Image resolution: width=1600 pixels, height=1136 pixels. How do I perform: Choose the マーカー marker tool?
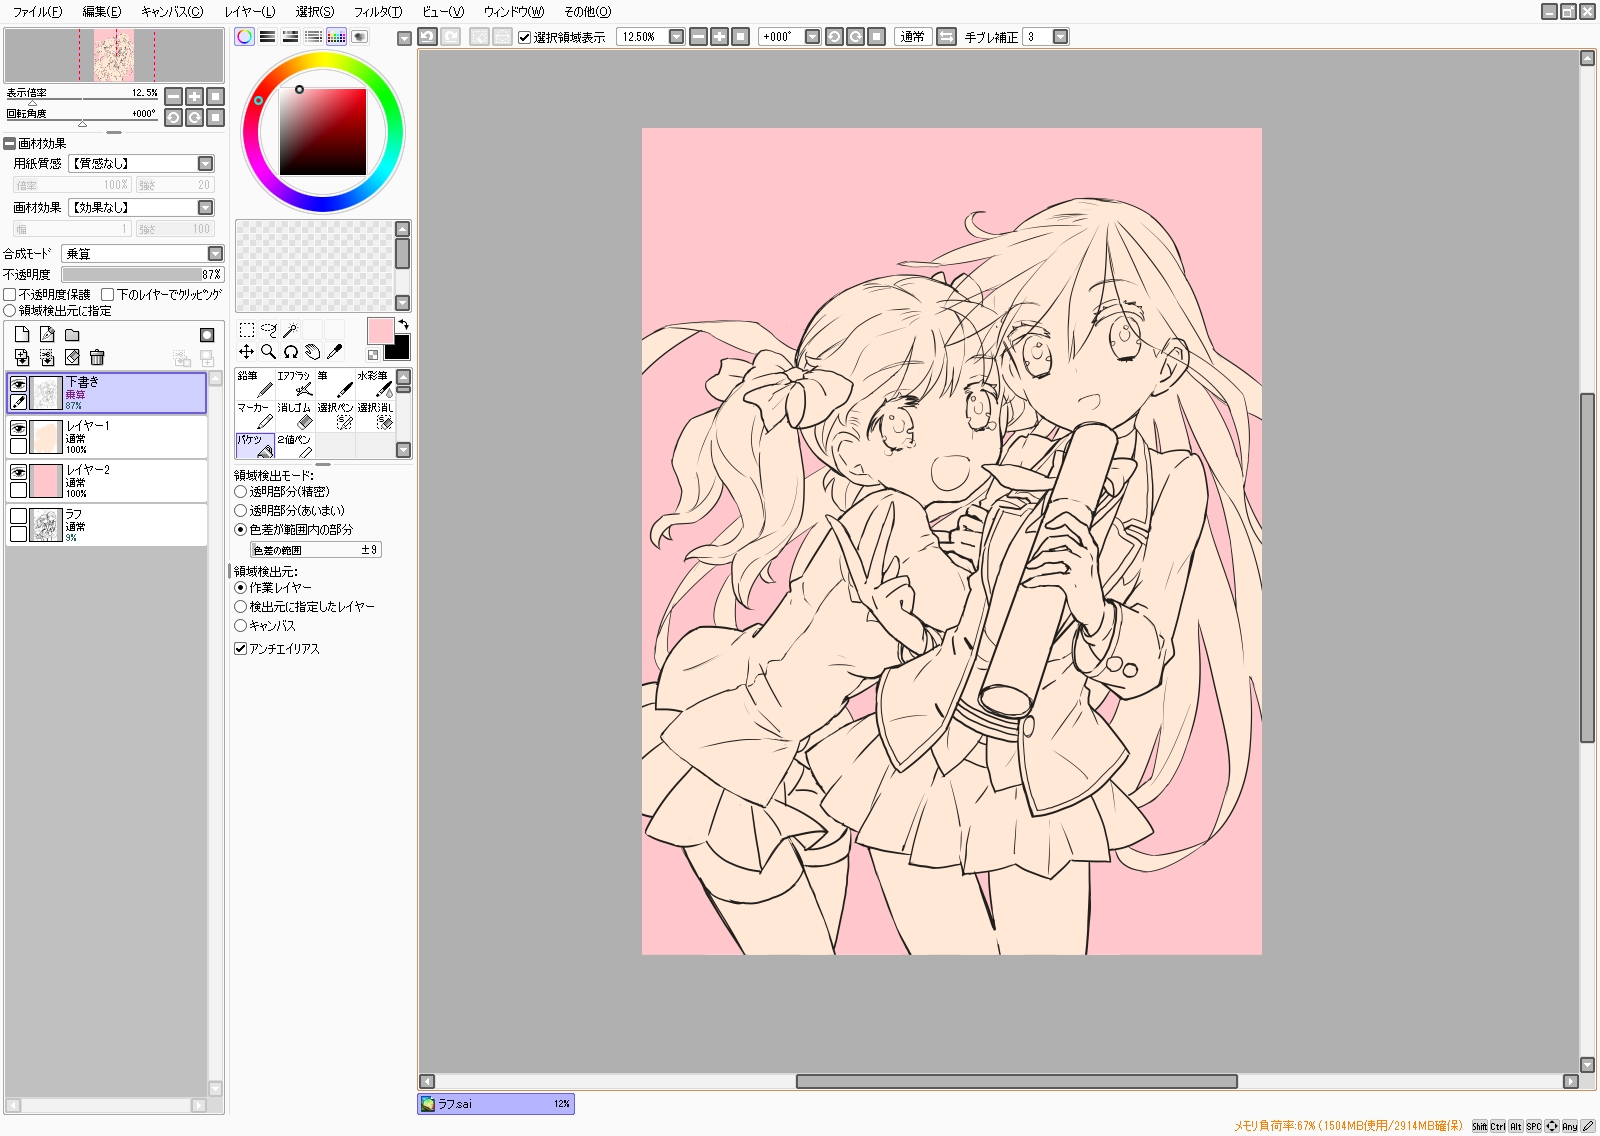255,416
